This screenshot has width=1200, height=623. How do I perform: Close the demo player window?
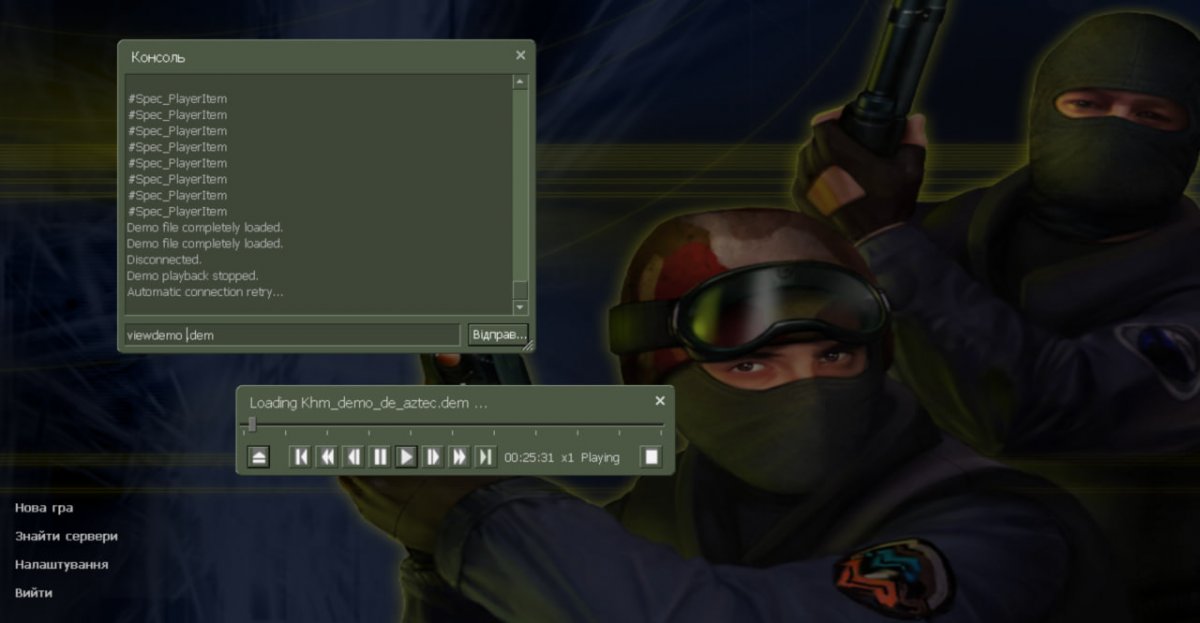pyautogui.click(x=659, y=401)
